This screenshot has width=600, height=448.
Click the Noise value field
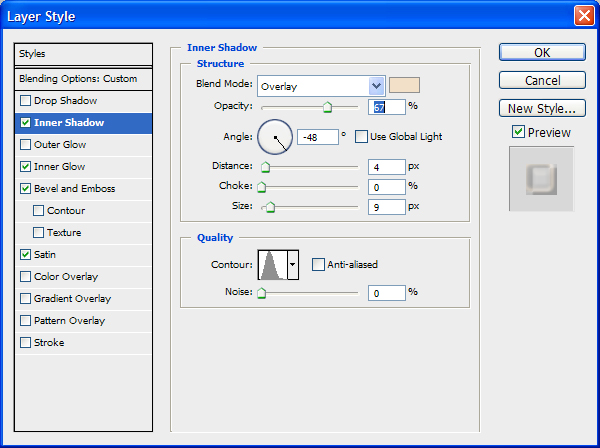(x=386, y=293)
